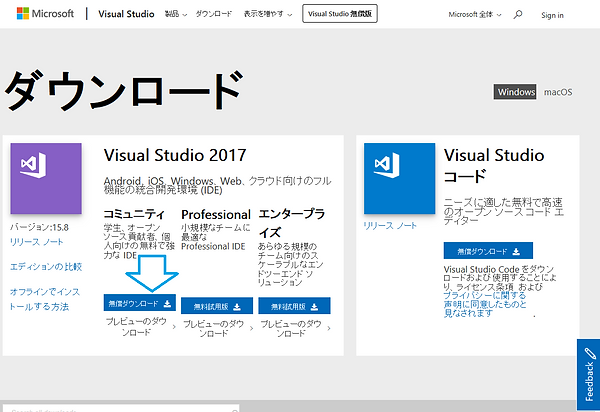Switch to the macOS platform toggle

coord(558,92)
